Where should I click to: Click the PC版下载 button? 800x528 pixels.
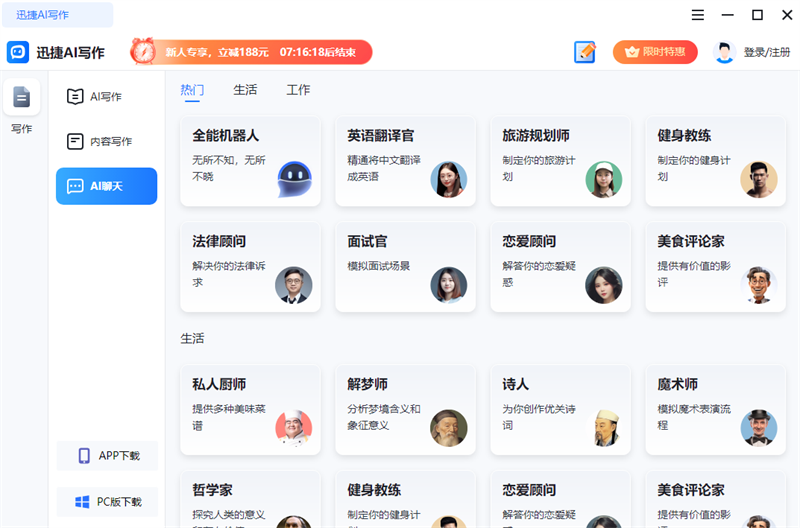click(107, 502)
